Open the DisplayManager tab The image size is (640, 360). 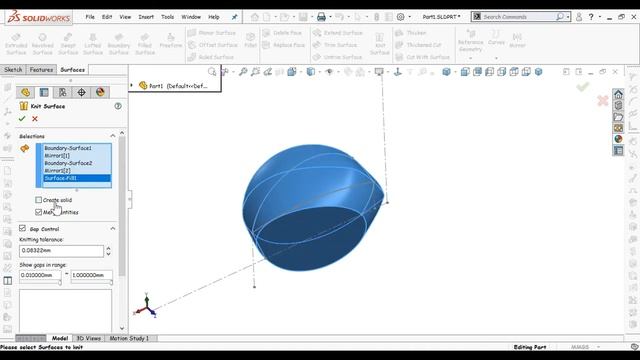tap(100, 92)
